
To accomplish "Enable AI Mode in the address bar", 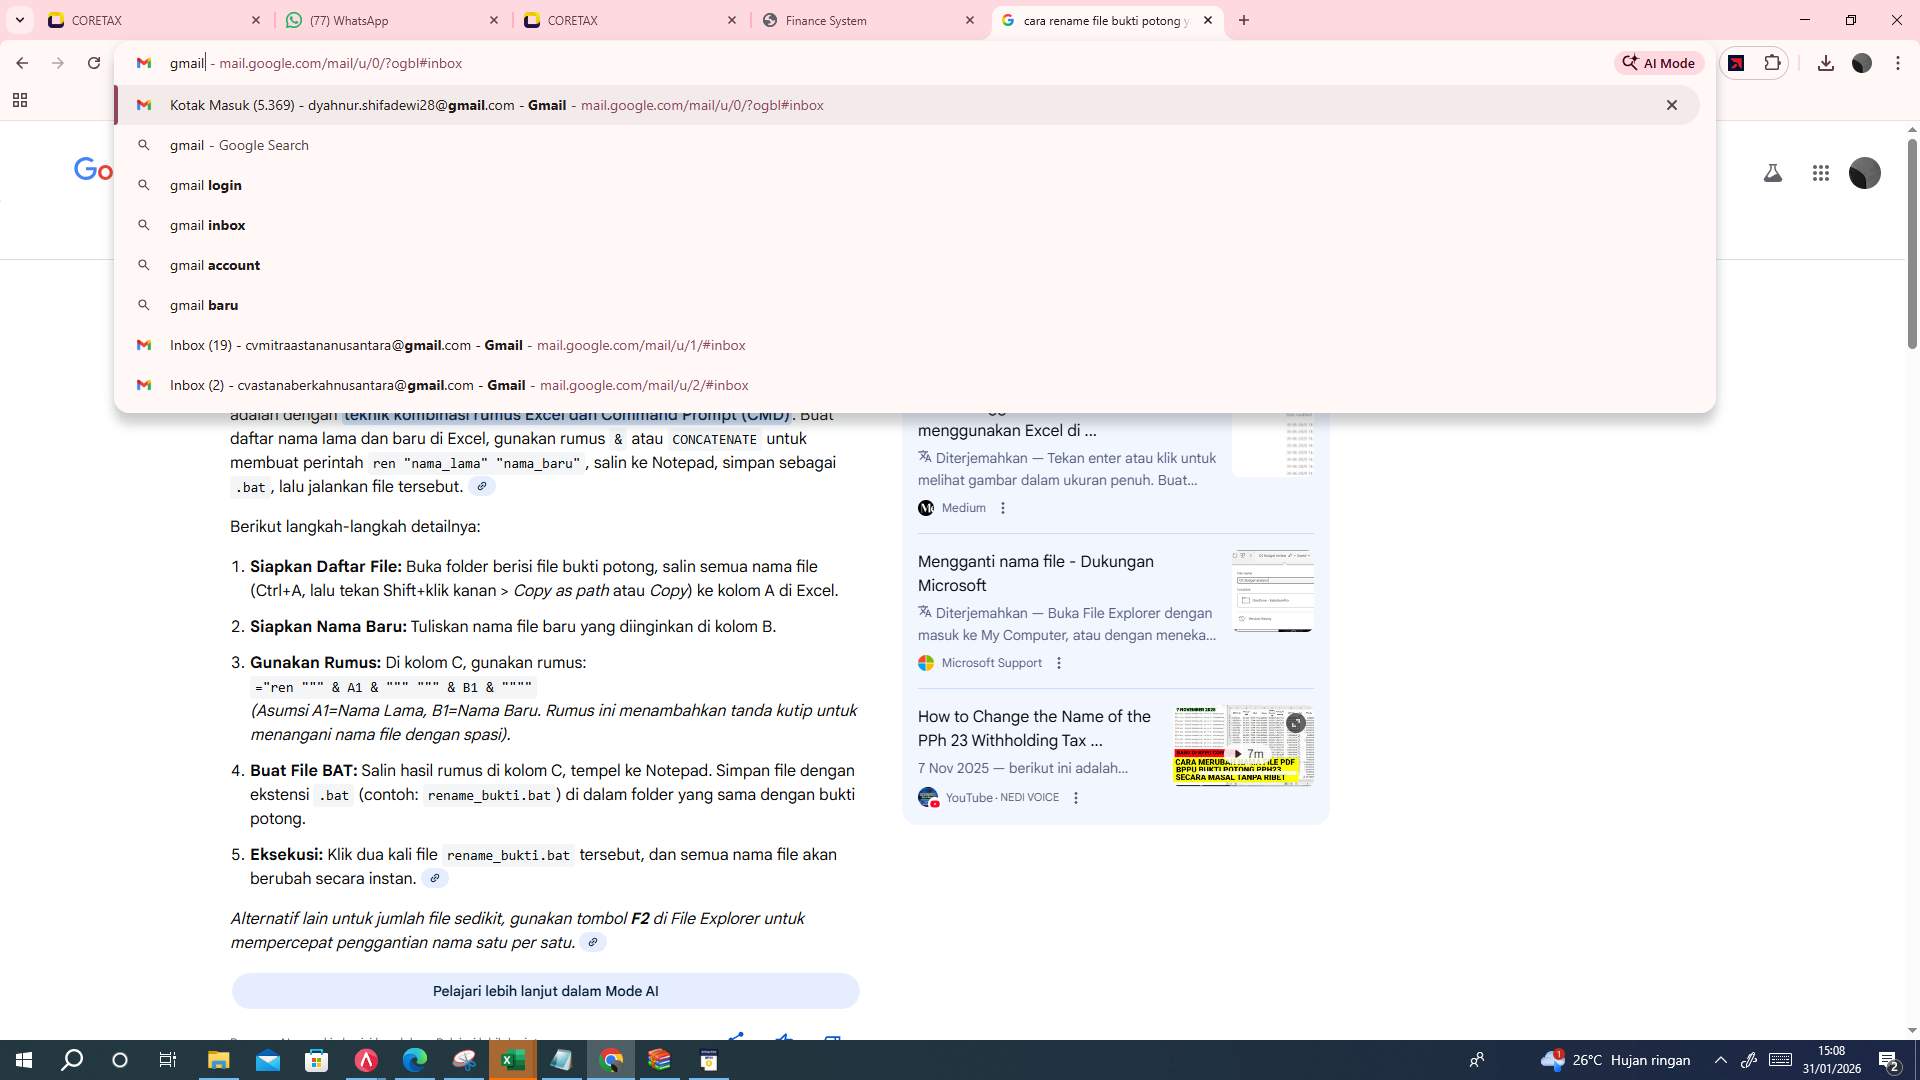I will (x=1659, y=62).
